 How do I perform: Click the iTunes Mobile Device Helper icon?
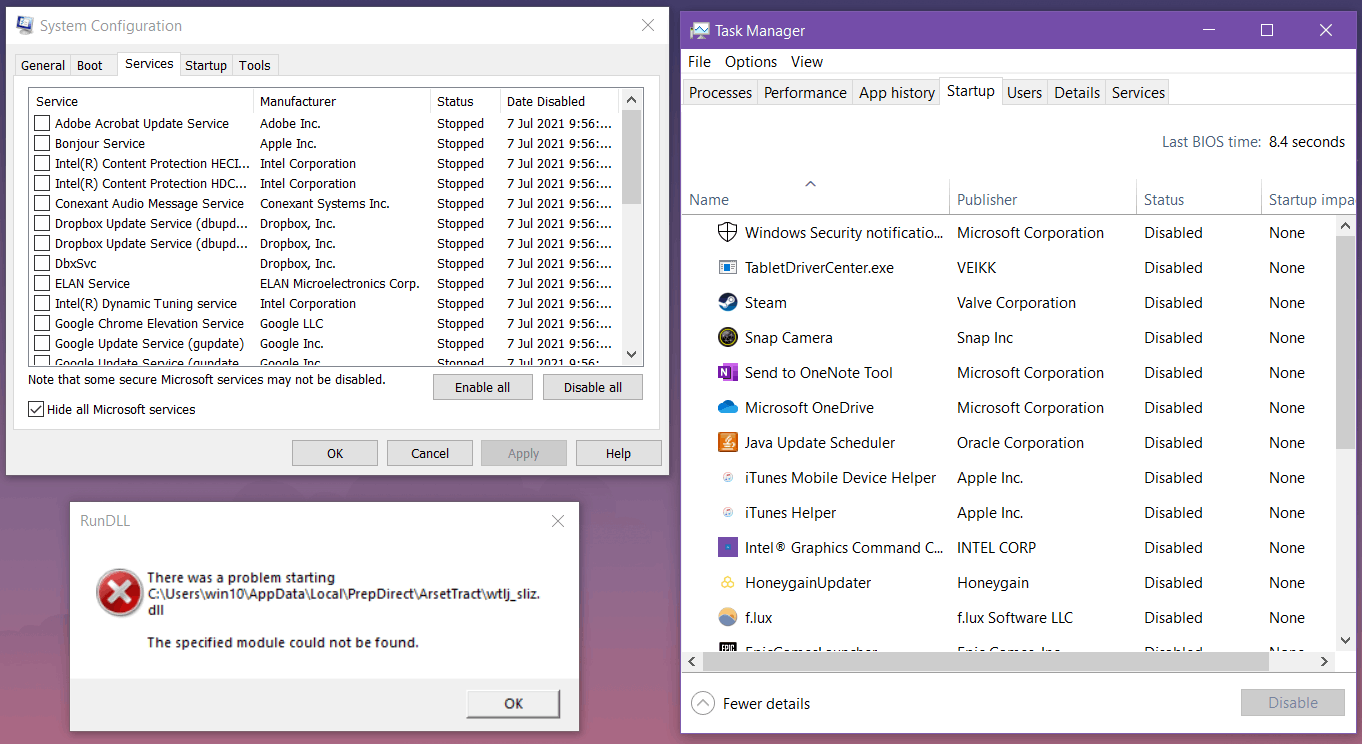[728, 477]
